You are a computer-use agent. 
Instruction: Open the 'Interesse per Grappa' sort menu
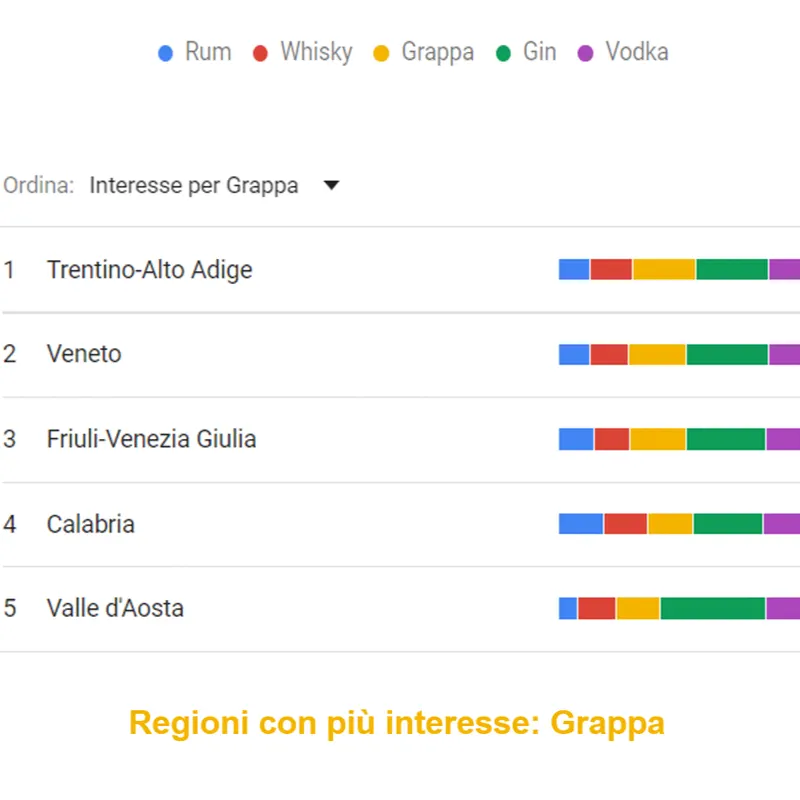194,185
